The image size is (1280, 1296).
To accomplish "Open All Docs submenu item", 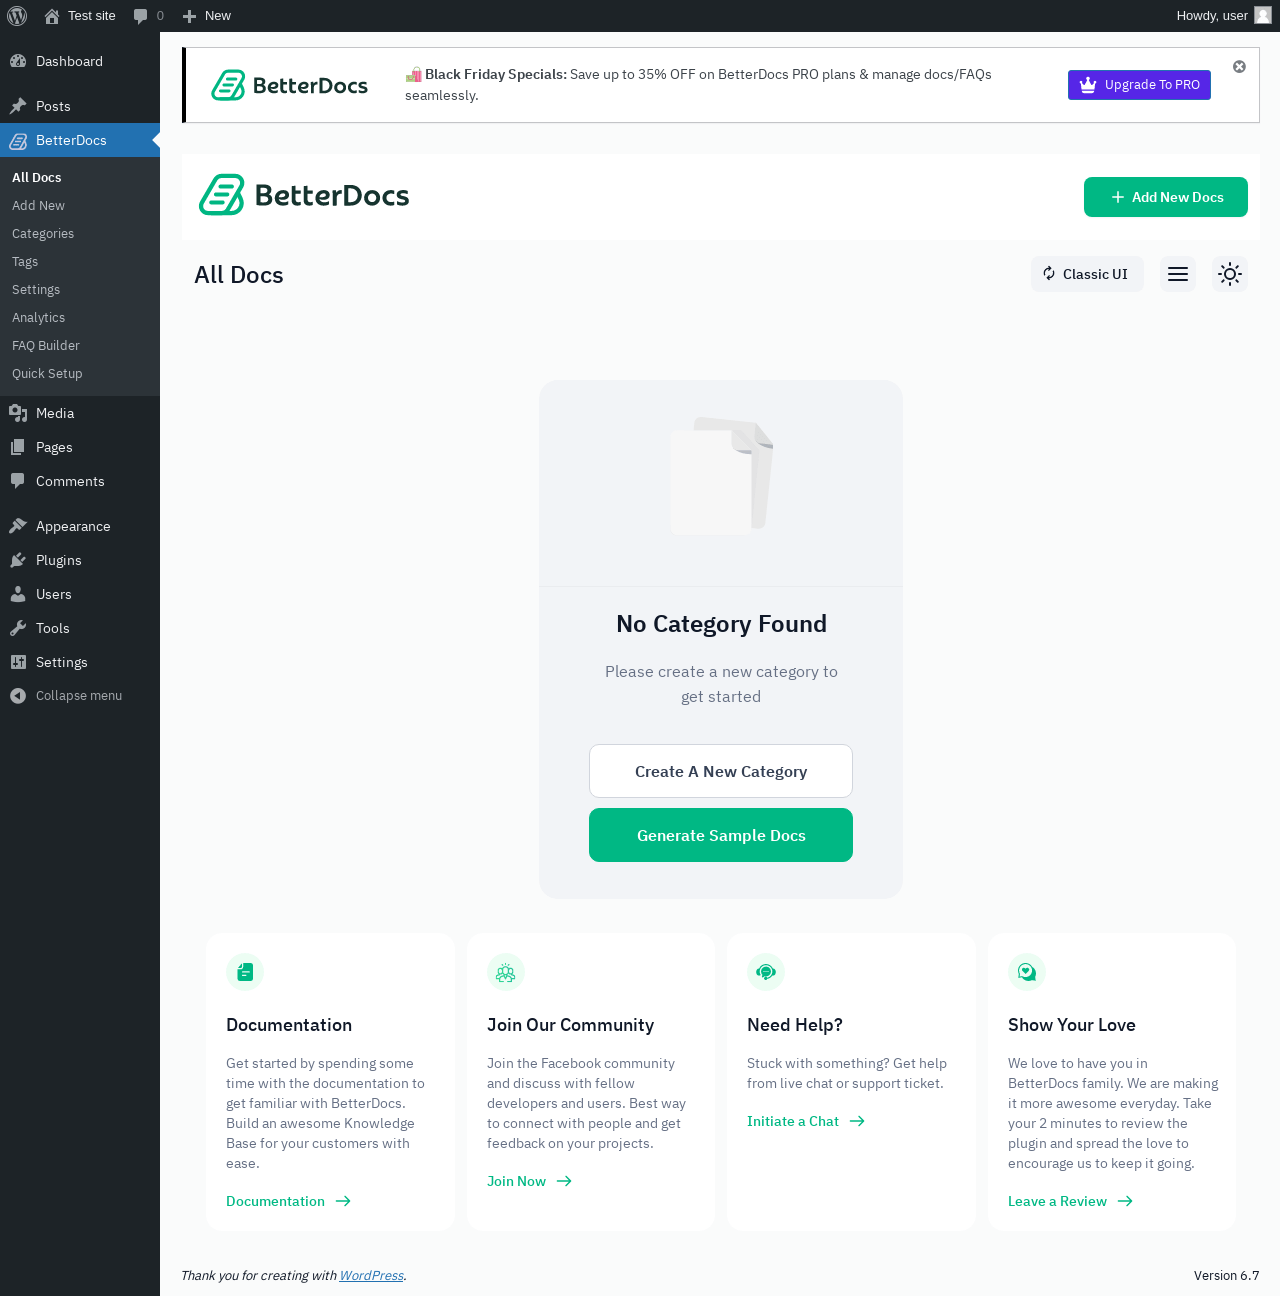I will pos(37,177).
